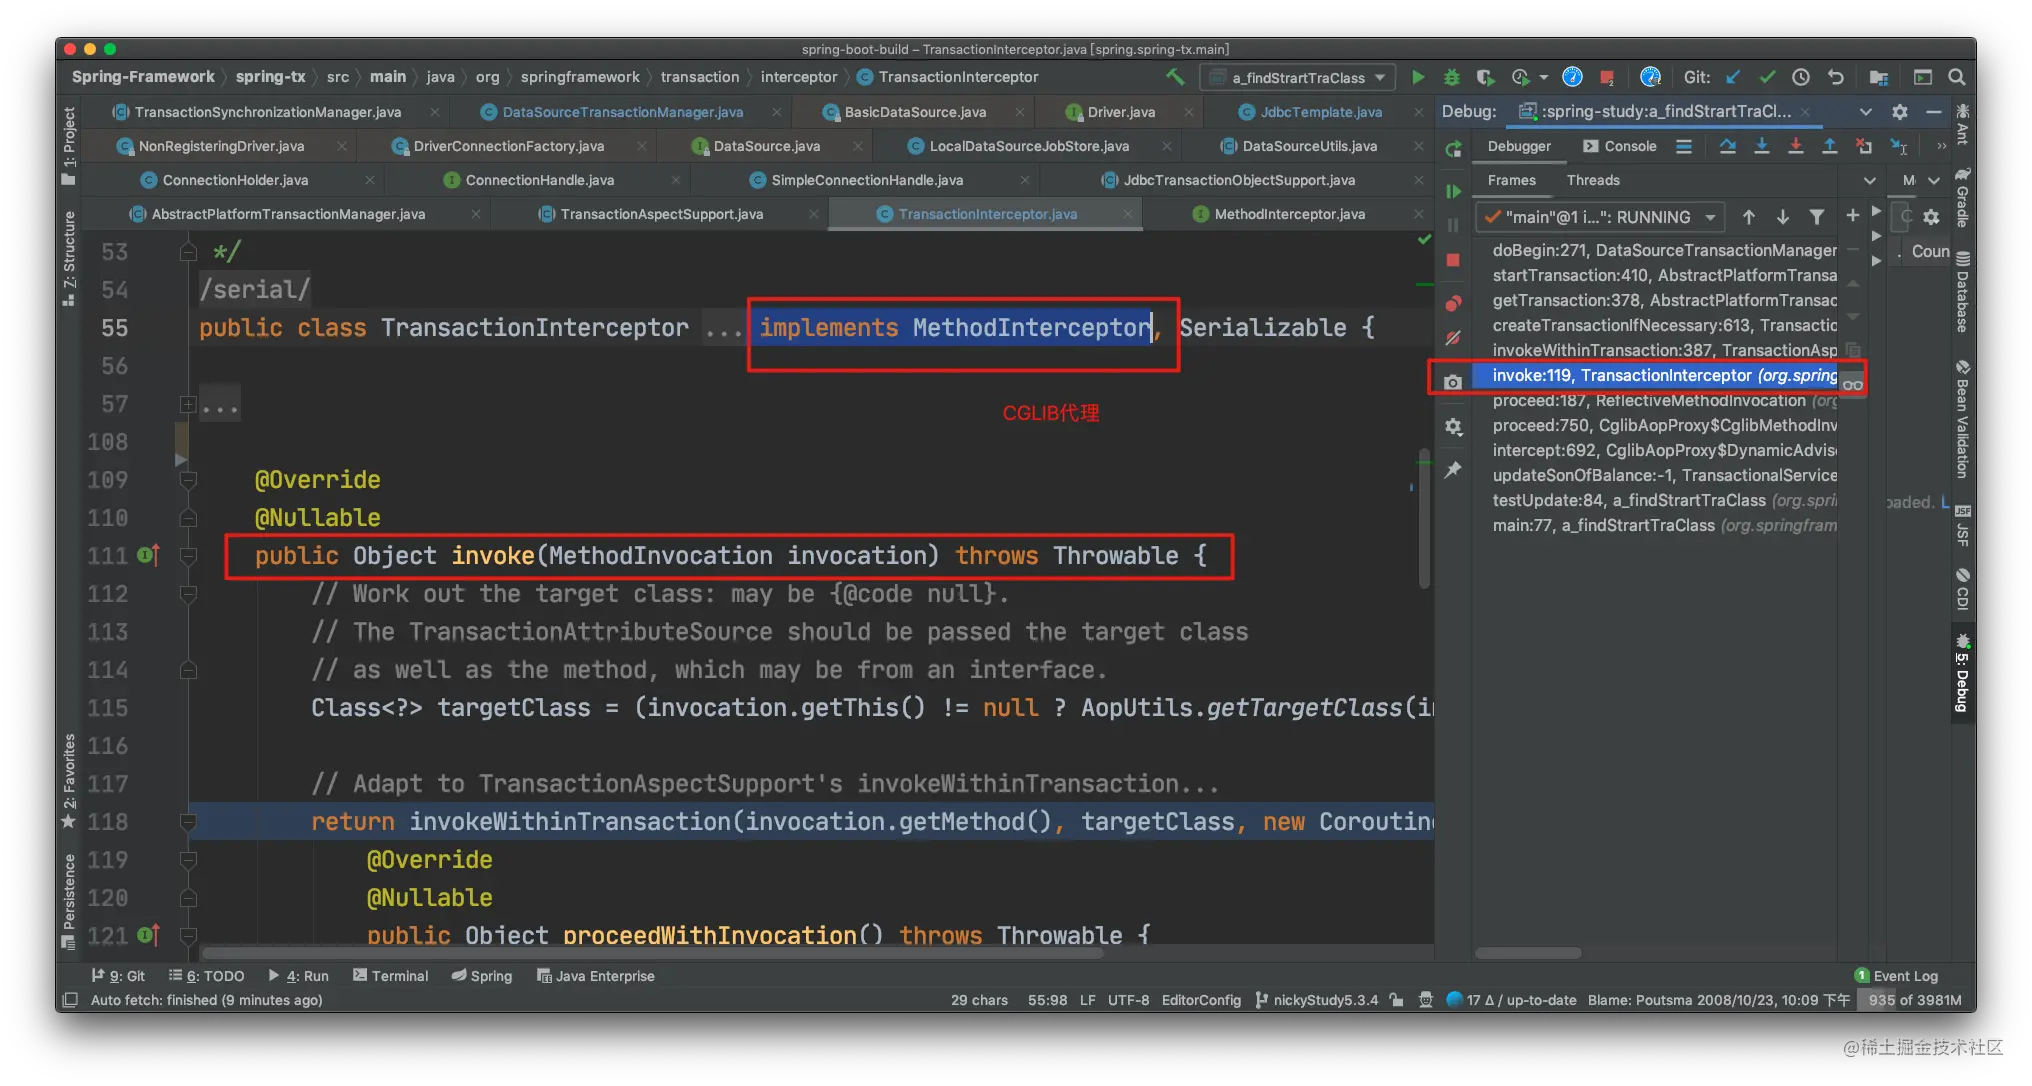Pin the debug tab with the pin icon
This screenshot has height=1086, width=2032.
click(1453, 469)
